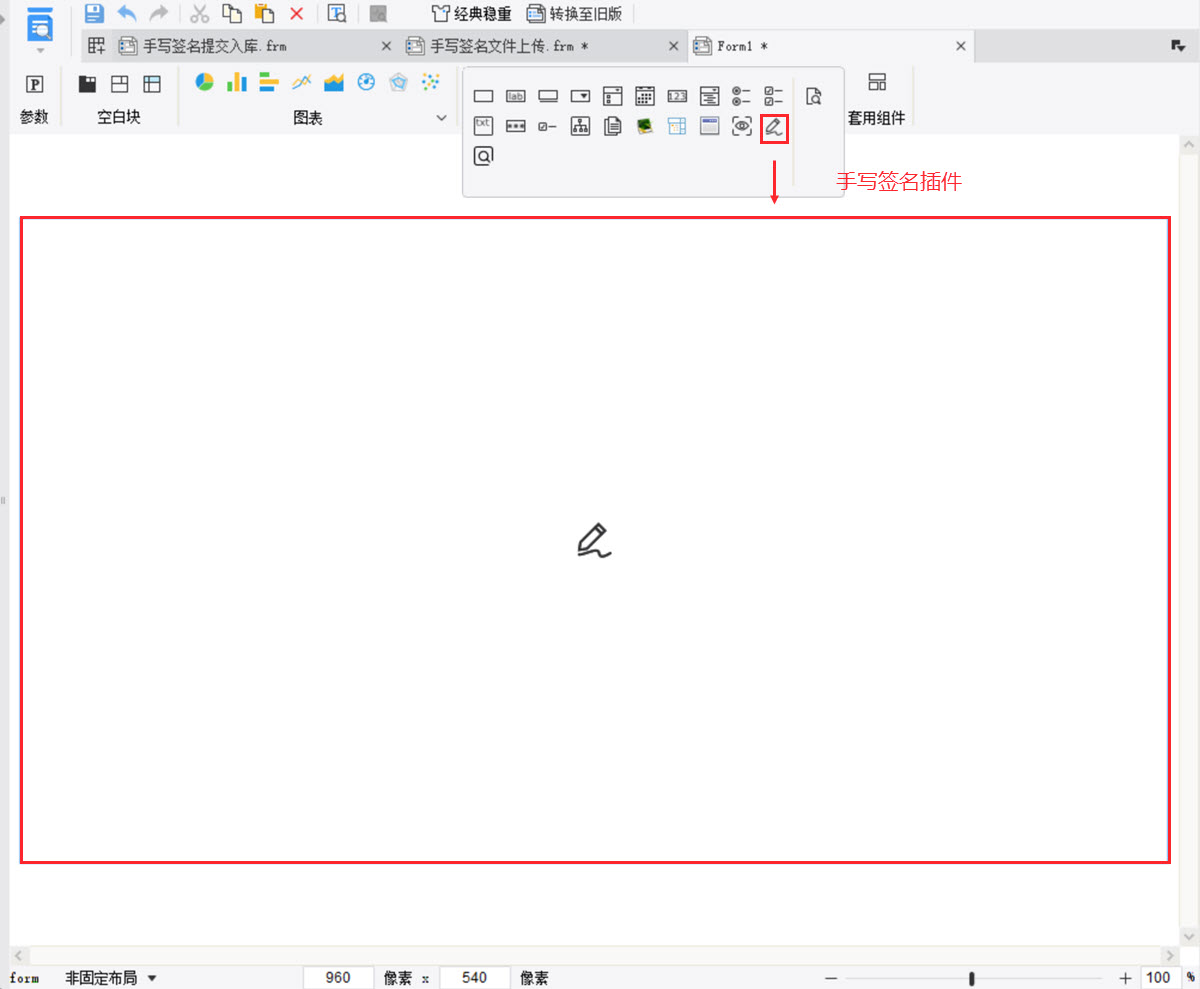Insert the pie chart
Screen dimensions: 1200x989
tap(205, 82)
